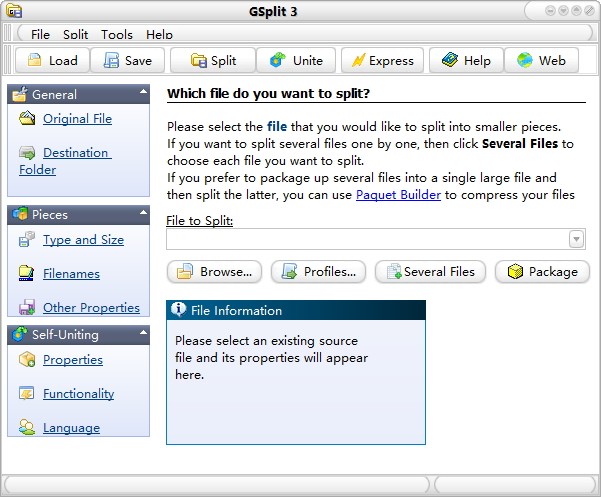Open the Split menu in menu bar
This screenshot has height=497, width=601.
pos(75,35)
